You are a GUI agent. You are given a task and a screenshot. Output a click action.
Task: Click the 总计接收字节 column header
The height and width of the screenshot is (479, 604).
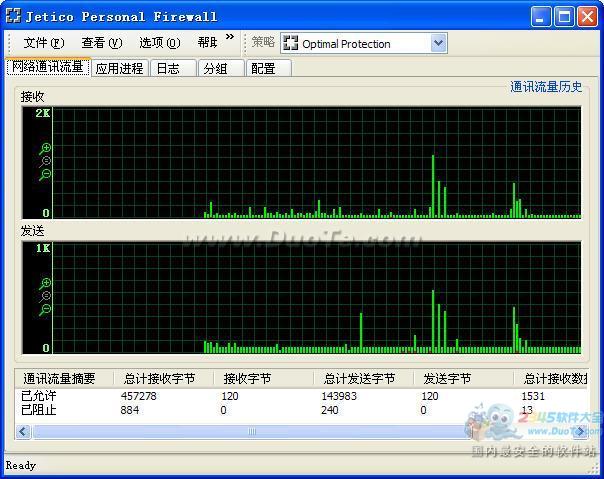[159, 379]
